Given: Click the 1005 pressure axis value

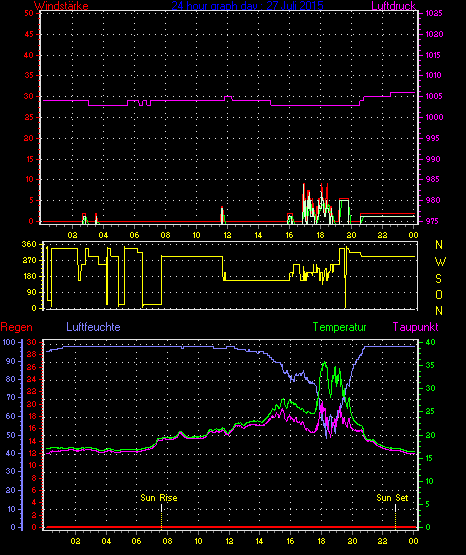Looking at the screenshot, I should [434, 96].
